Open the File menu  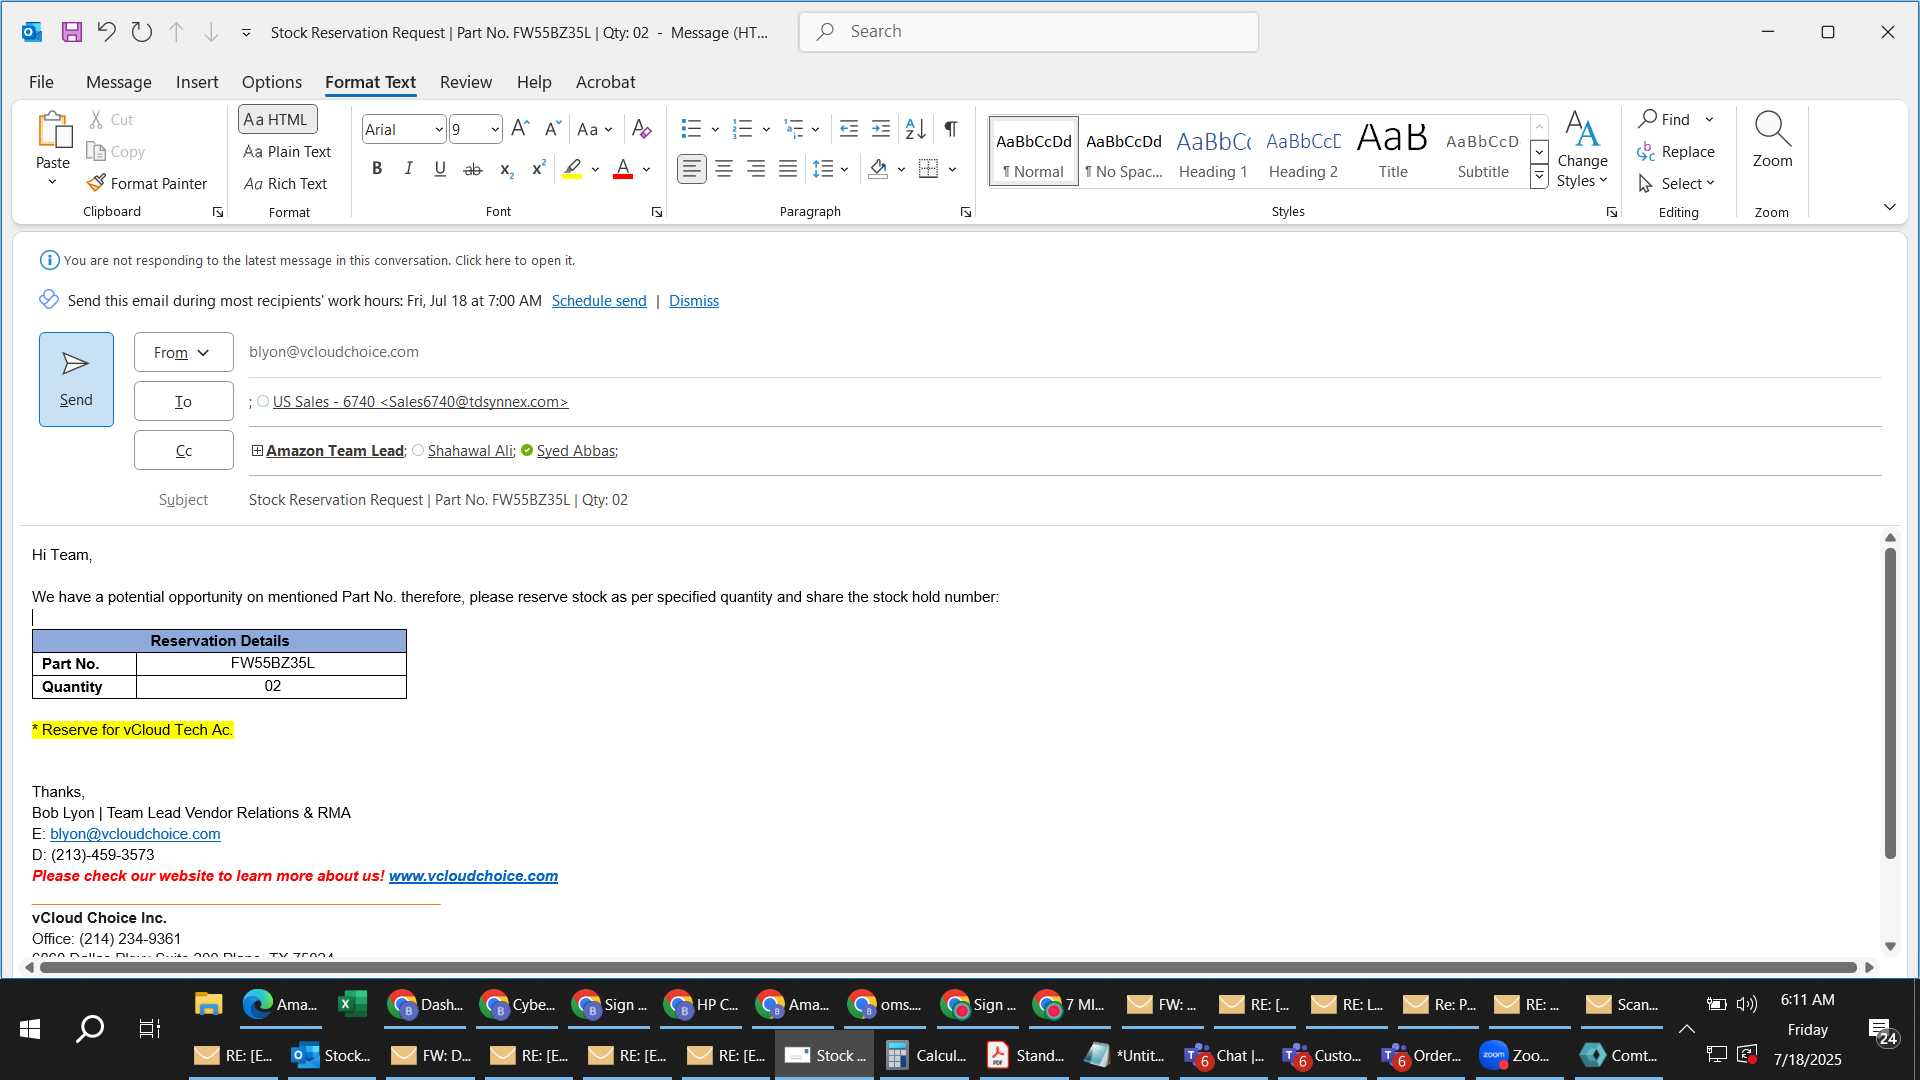41,82
